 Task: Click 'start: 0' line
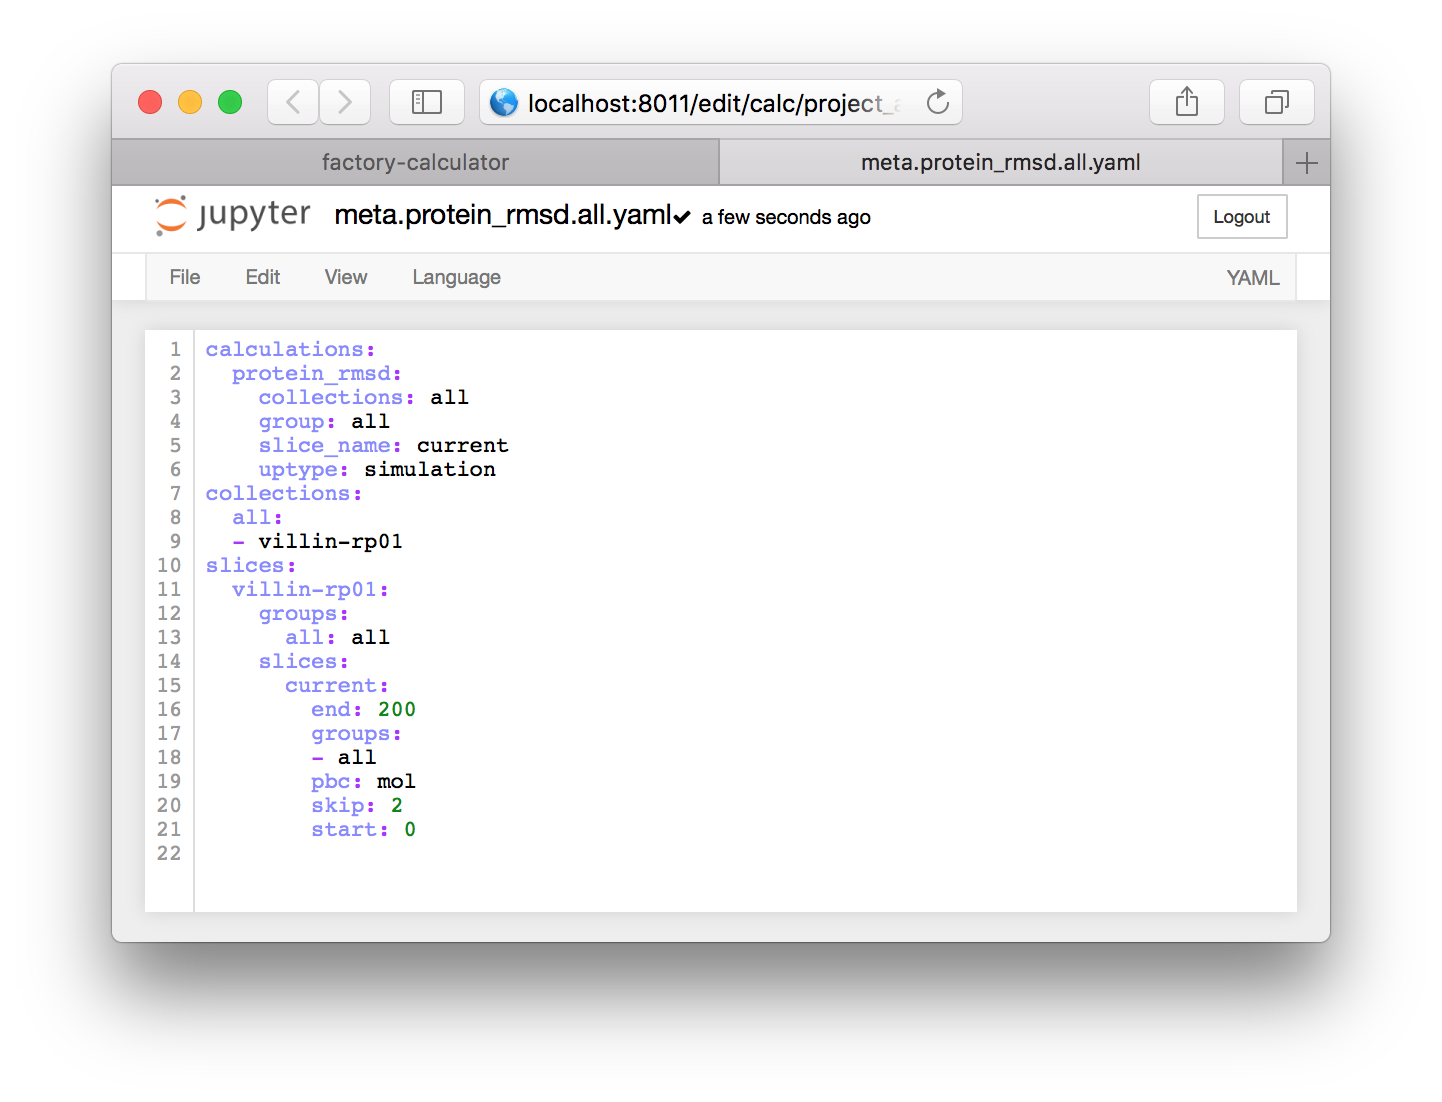click(364, 829)
